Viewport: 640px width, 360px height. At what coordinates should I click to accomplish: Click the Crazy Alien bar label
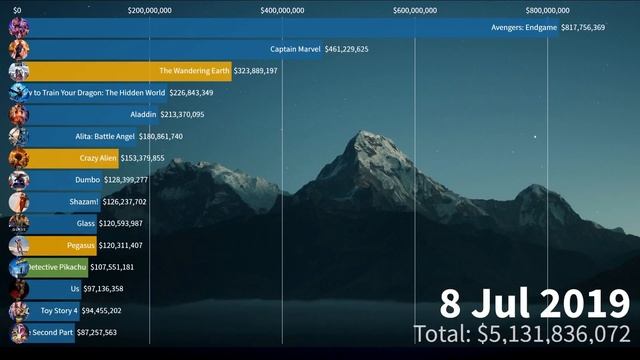point(98,158)
